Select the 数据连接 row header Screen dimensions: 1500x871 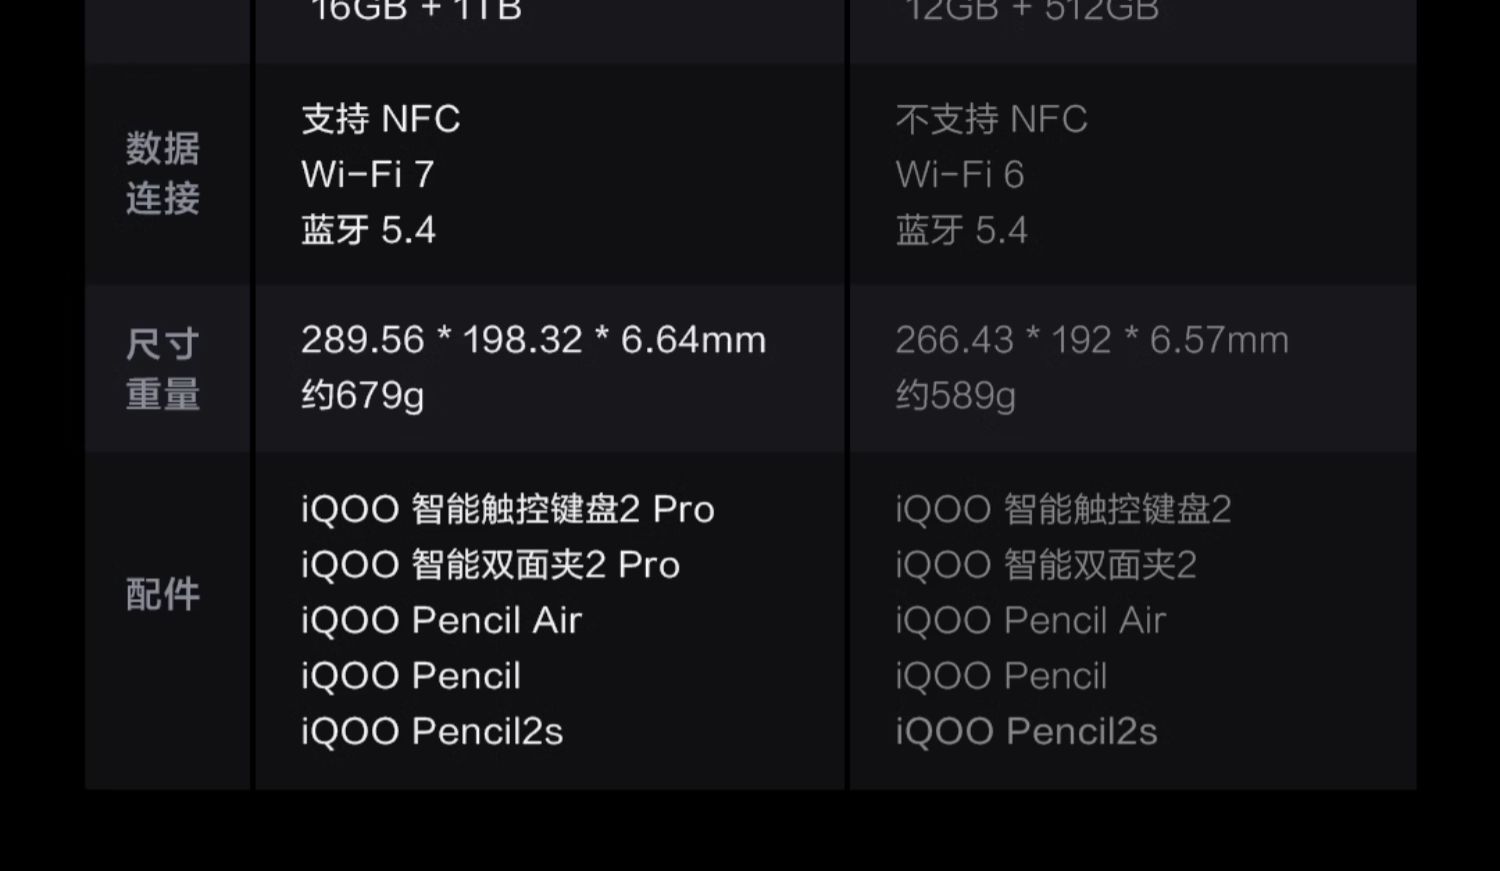click(163, 173)
